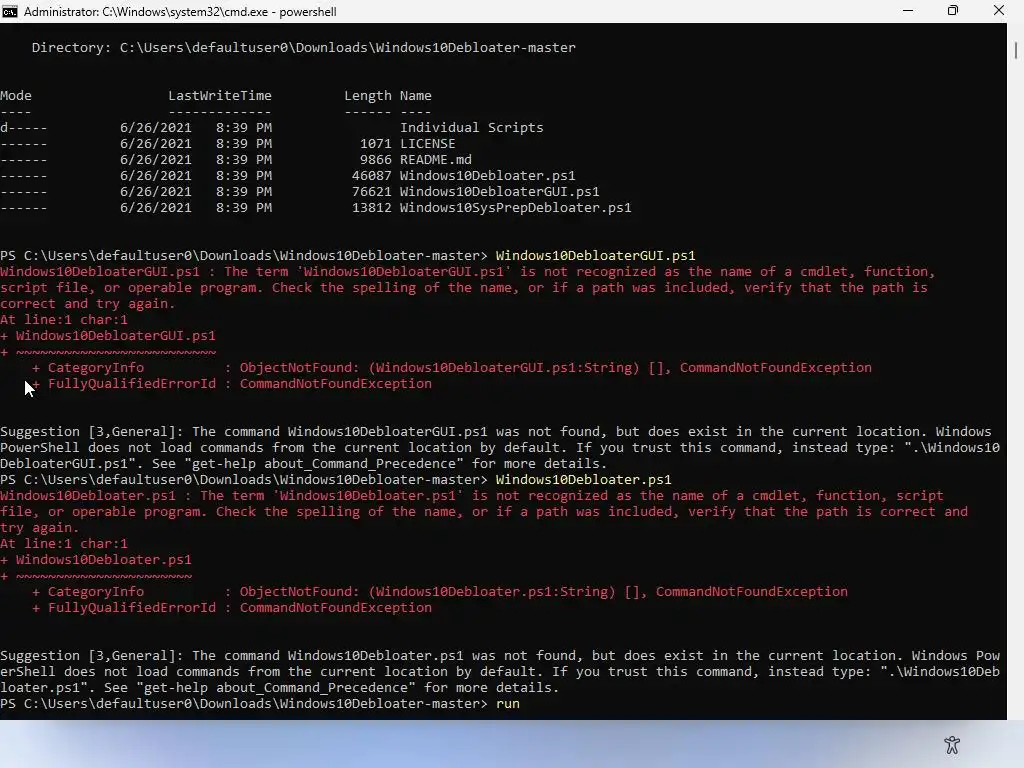This screenshot has width=1024, height=768.
Task: Click file length value '1071'
Action: click(x=376, y=144)
